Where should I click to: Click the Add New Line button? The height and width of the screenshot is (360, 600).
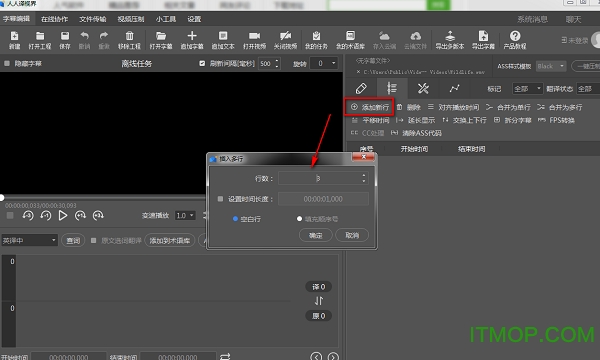370,107
